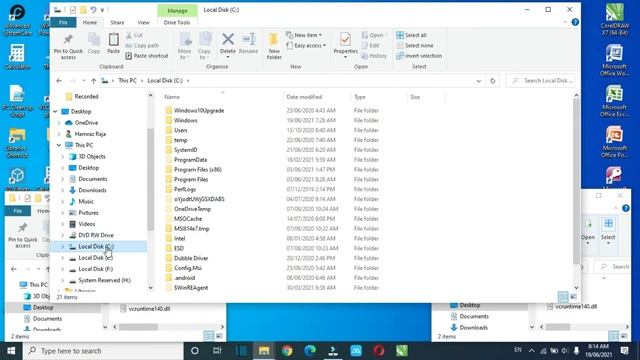The height and width of the screenshot is (360, 640).
Task: Expand the OneDrive tree node
Action: [58, 122]
